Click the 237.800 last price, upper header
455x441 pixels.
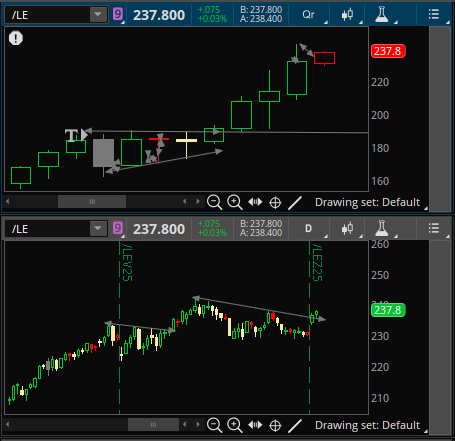coord(159,15)
